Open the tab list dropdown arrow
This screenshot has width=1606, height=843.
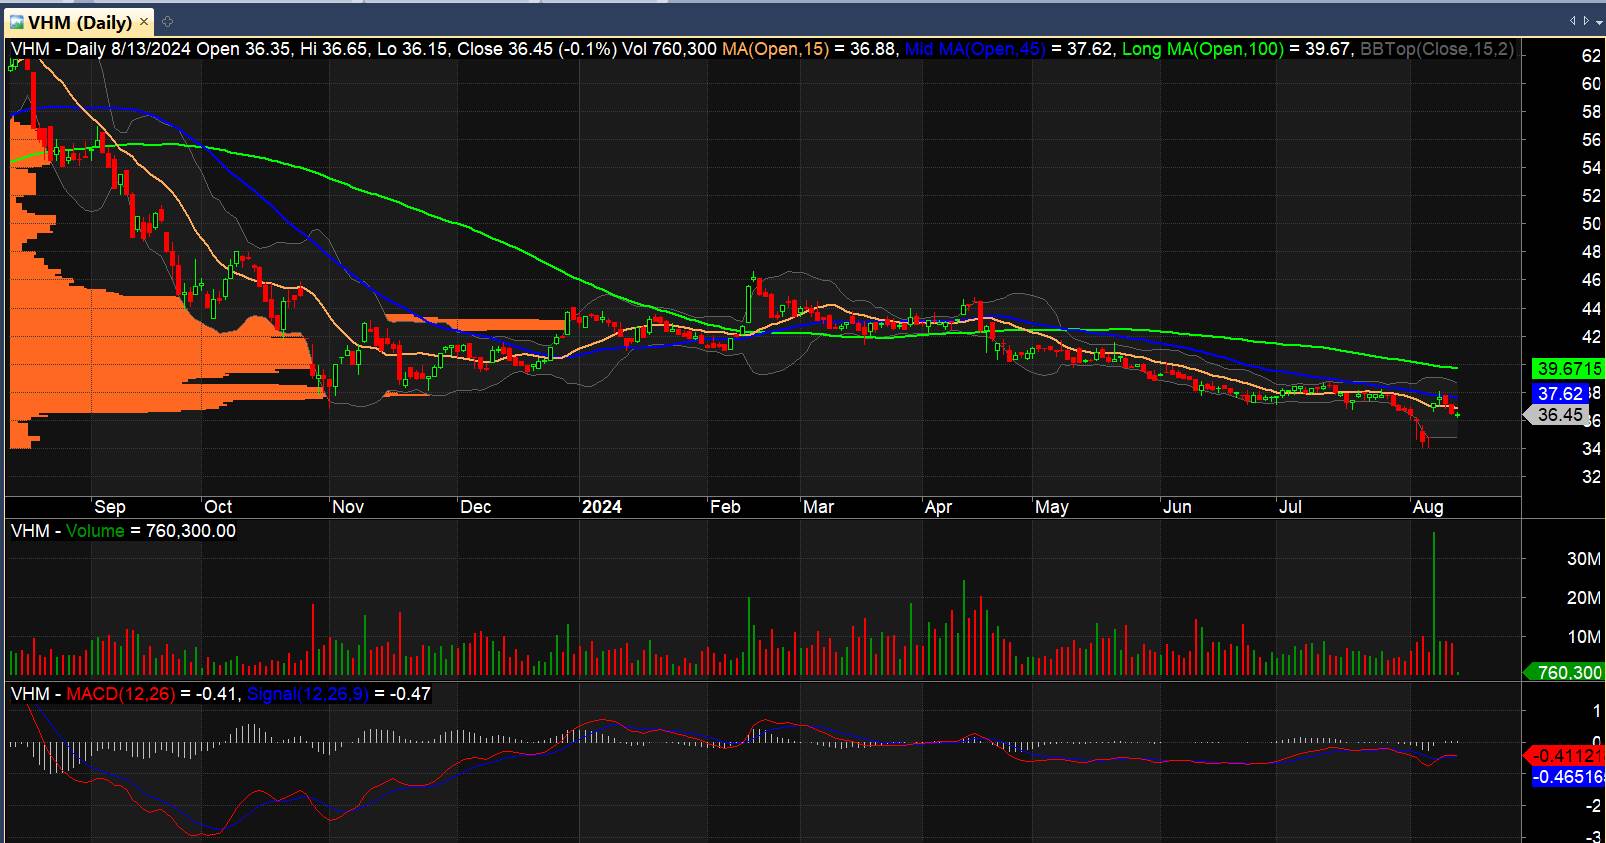[1597, 20]
